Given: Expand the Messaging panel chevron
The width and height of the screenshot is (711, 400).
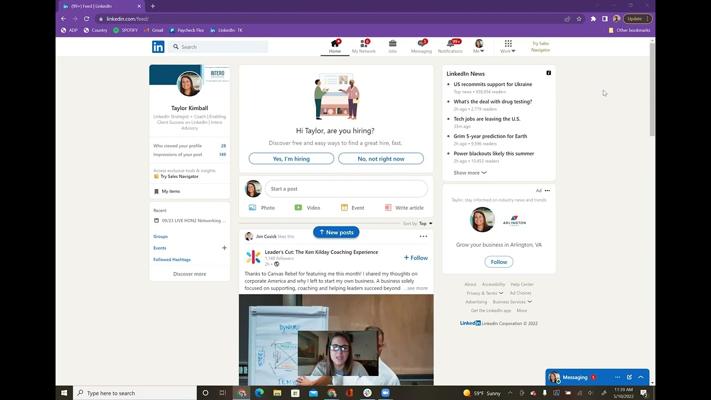Looking at the screenshot, I should [x=641, y=377].
